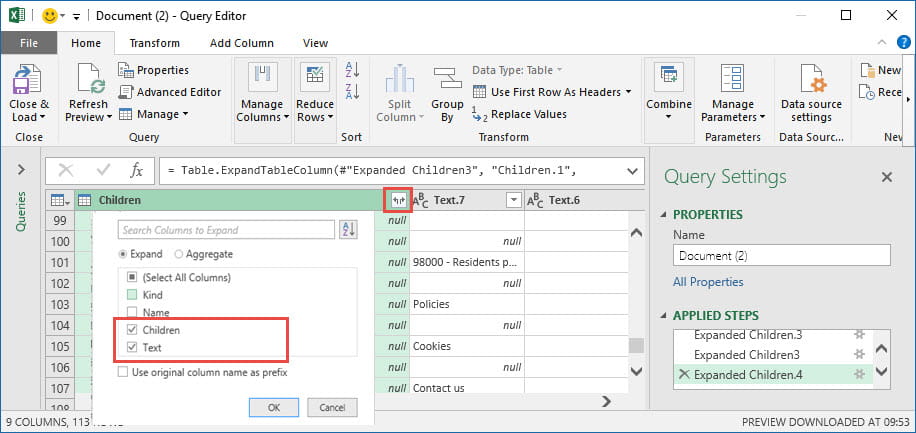
Task: Click the expand icon on Children column header
Action: pyautogui.click(x=398, y=200)
